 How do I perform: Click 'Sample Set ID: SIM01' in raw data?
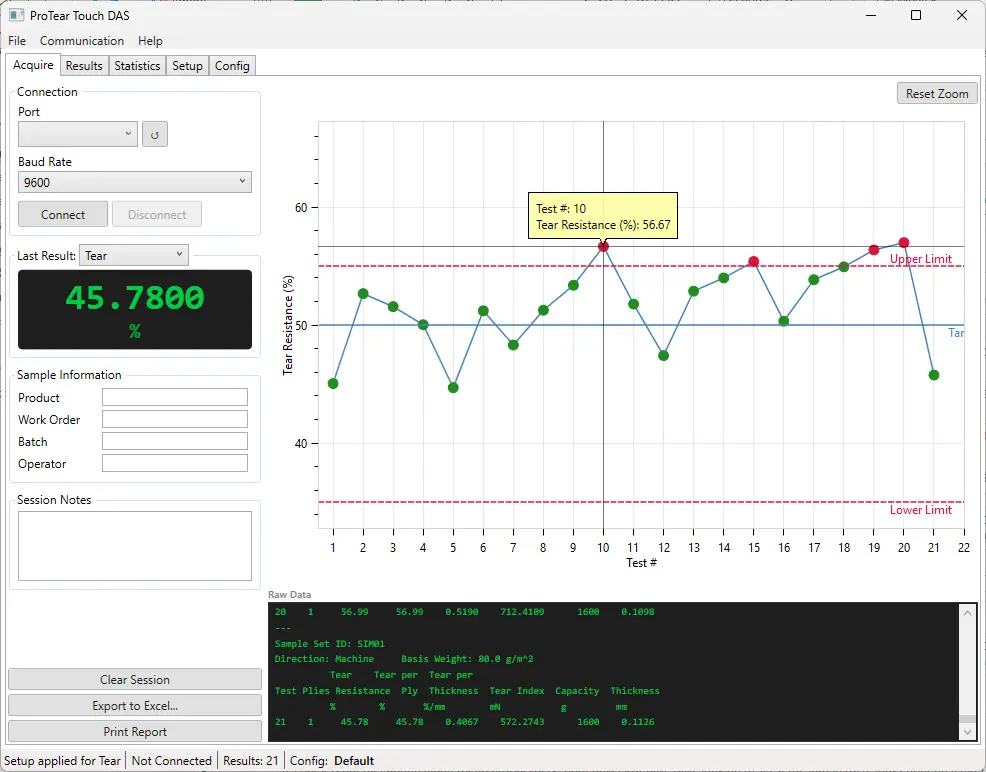(330, 644)
